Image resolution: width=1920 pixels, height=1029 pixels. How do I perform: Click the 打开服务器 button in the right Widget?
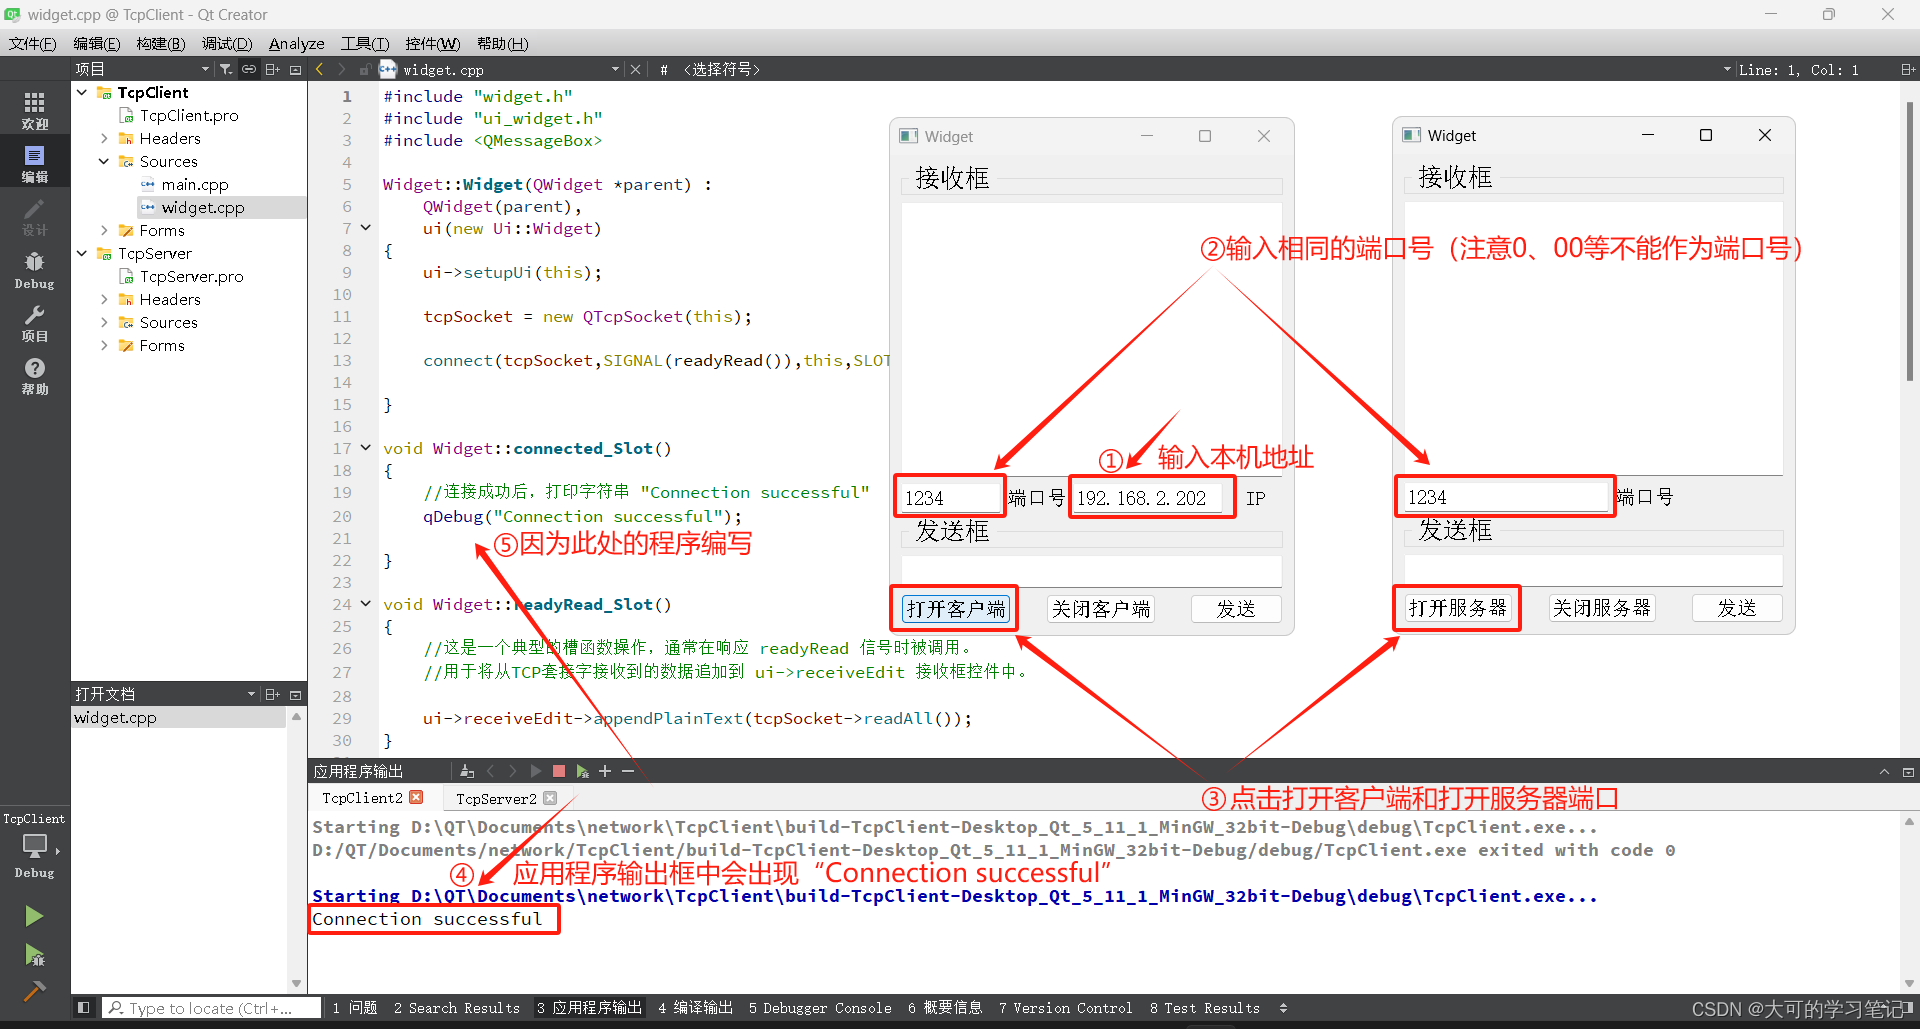(1456, 608)
